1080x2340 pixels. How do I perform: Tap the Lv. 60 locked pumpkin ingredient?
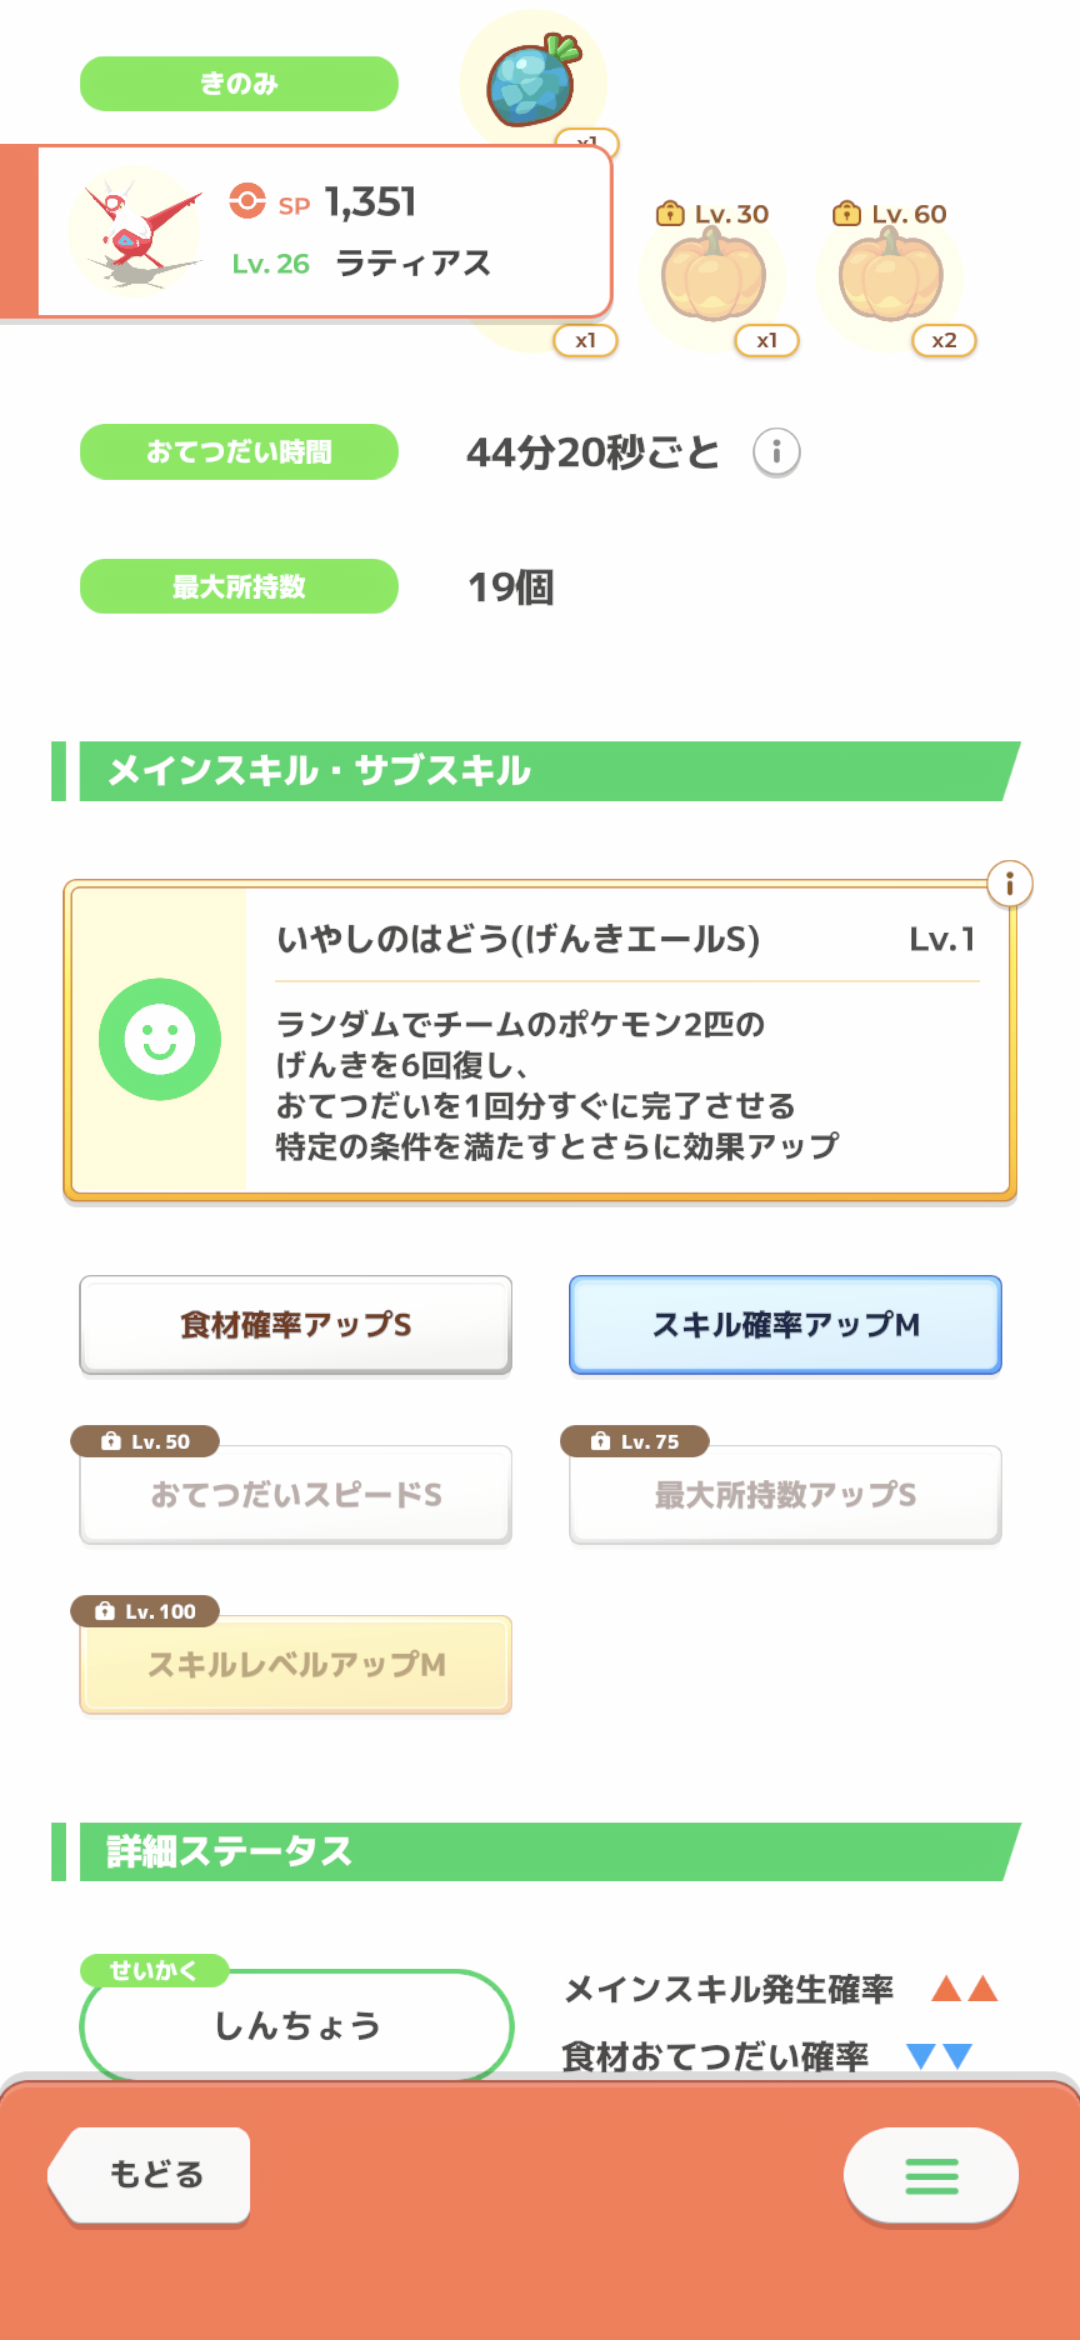(890, 276)
